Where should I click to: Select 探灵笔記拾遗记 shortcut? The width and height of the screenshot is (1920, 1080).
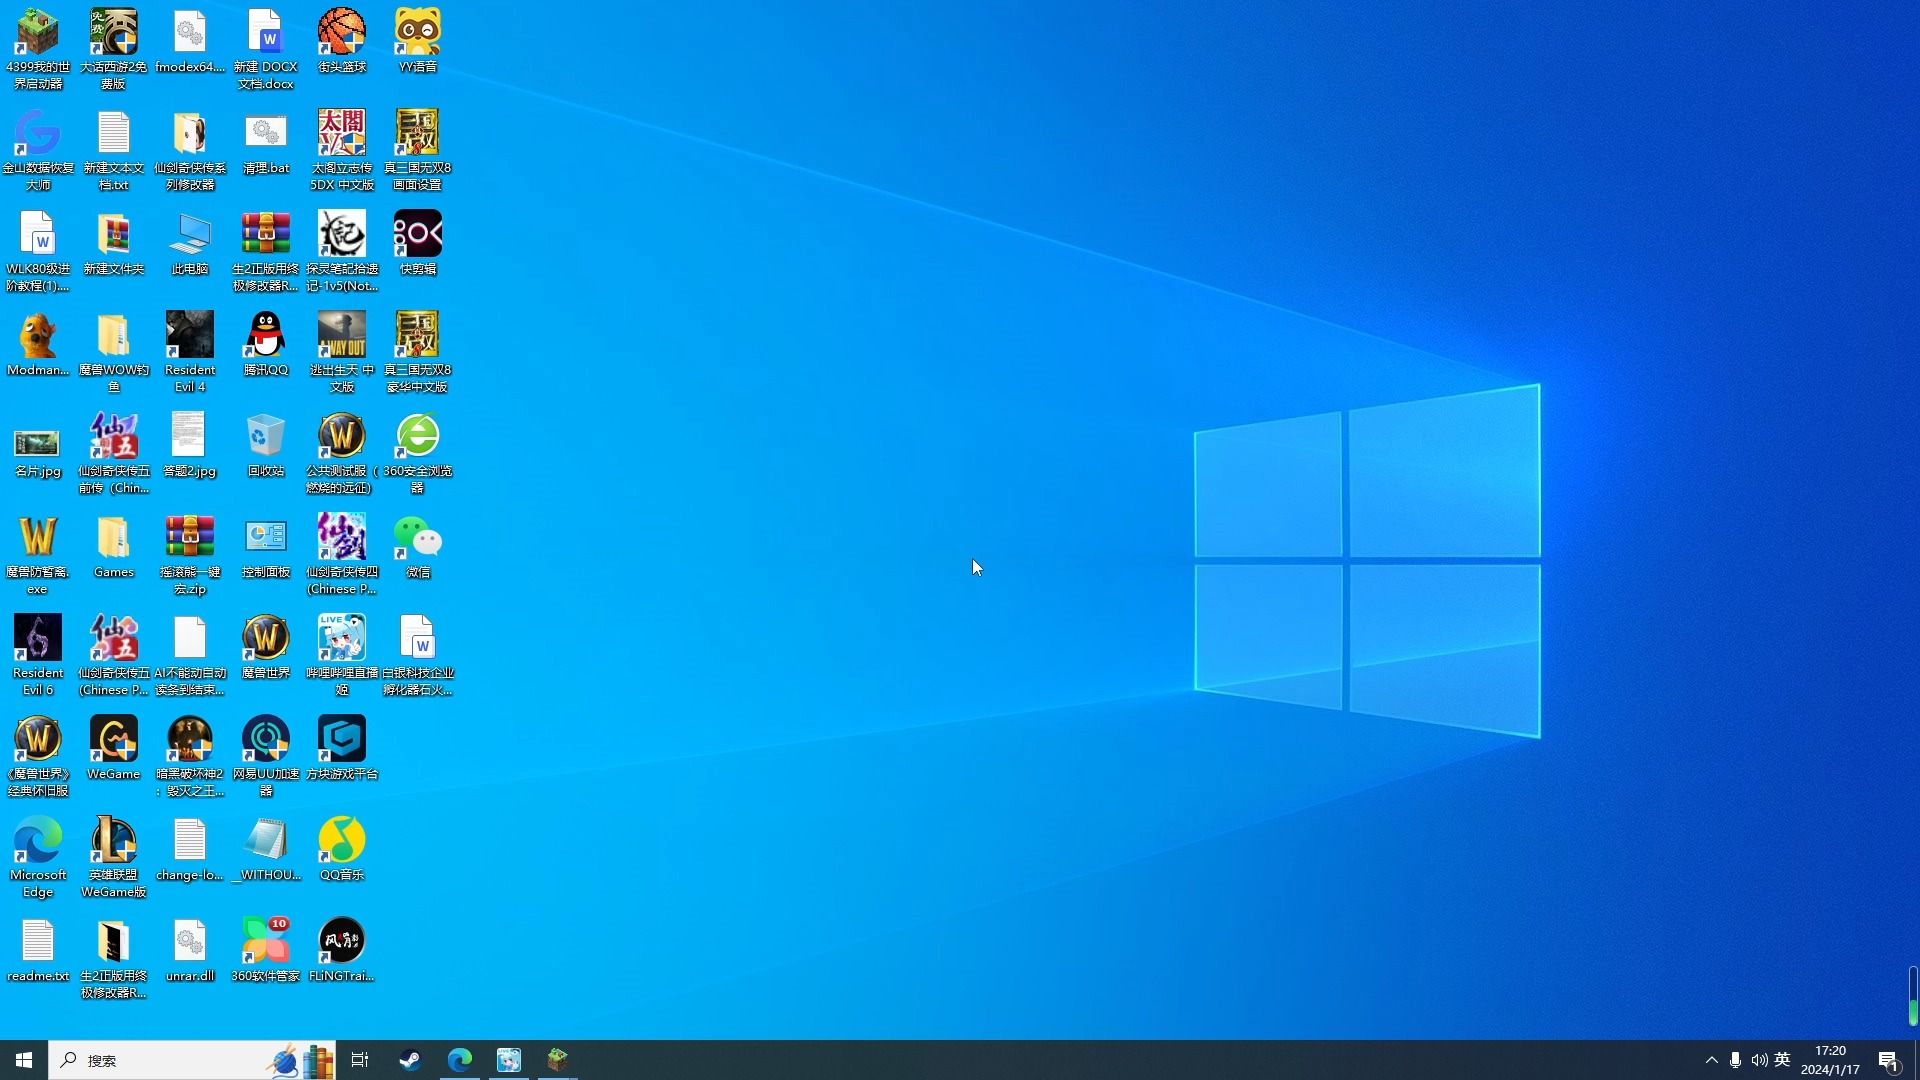[342, 250]
